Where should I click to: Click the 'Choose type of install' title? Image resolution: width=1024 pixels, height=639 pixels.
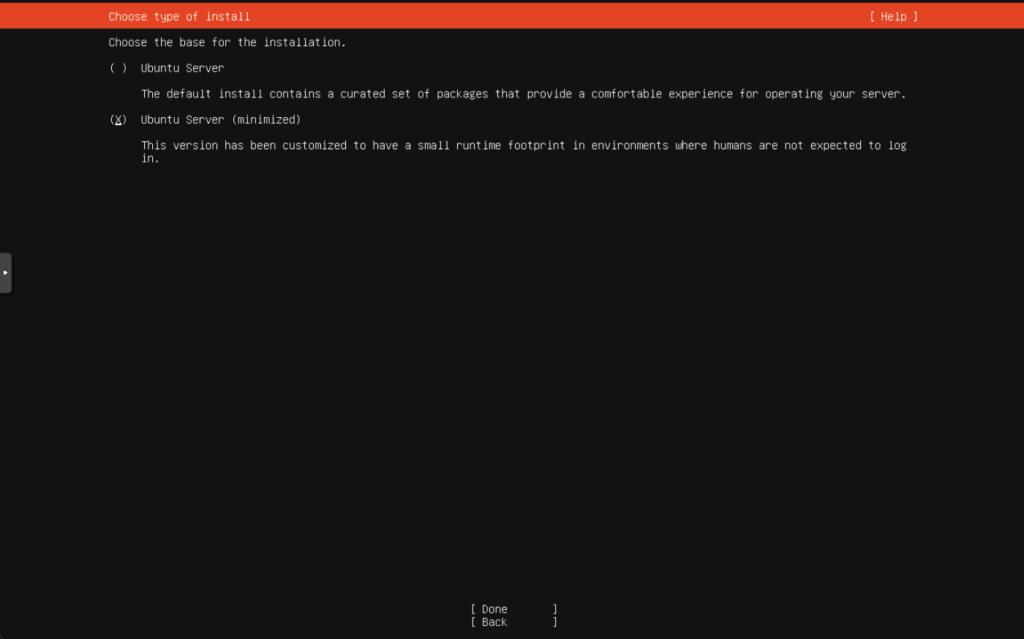click(x=179, y=17)
